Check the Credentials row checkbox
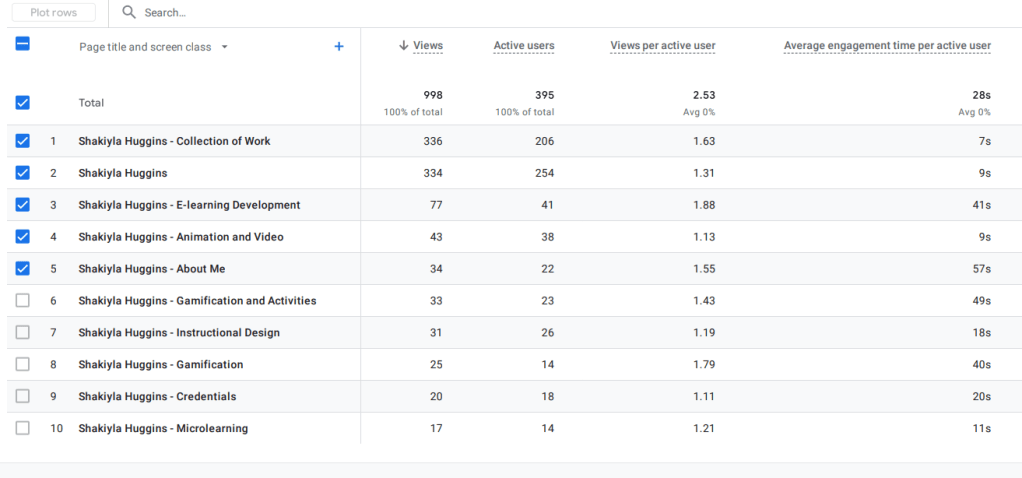Image resolution: width=1022 pixels, height=478 pixels. point(23,396)
